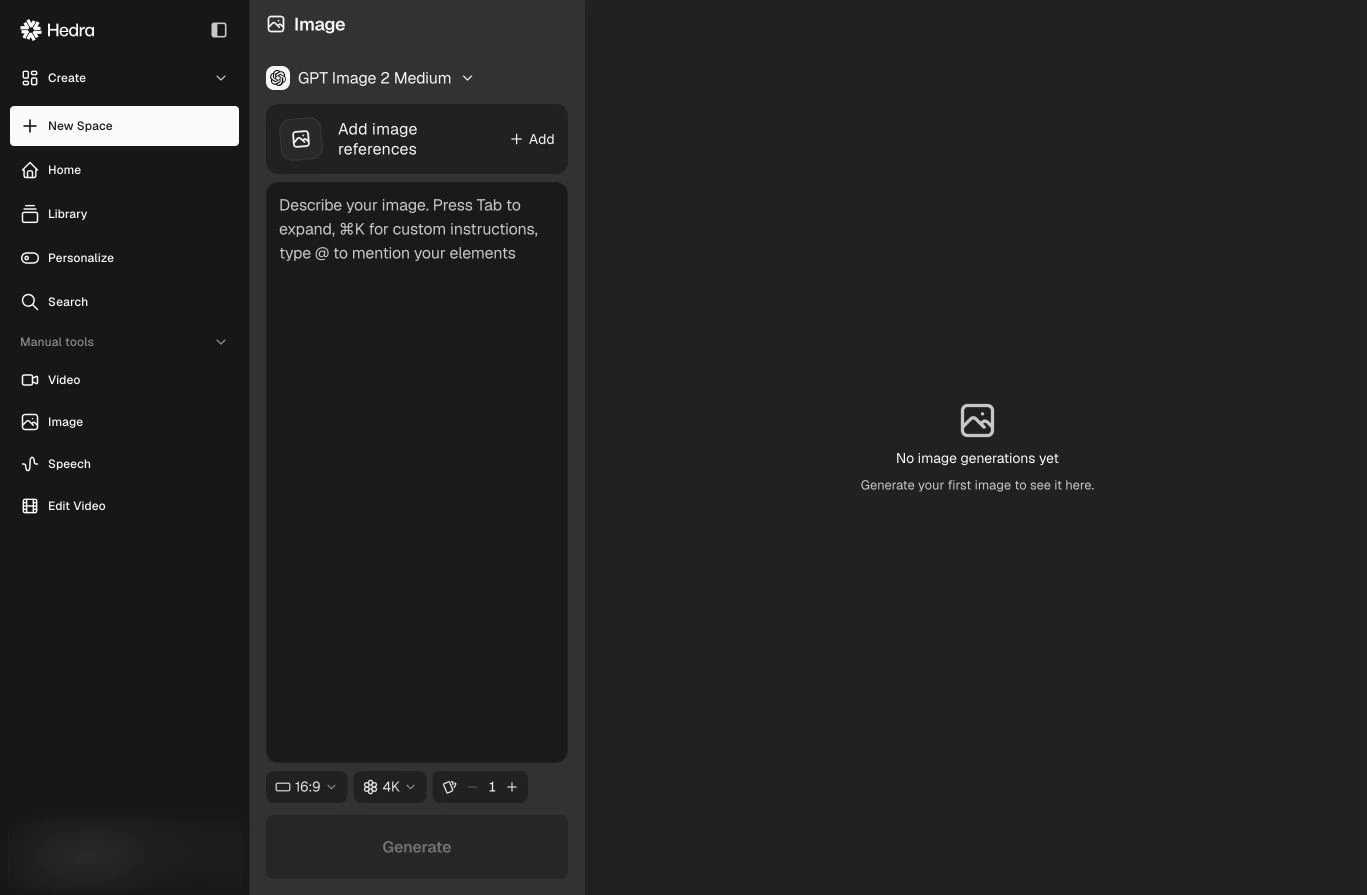Image resolution: width=1367 pixels, height=895 pixels.
Task: Expand the Create menu chevron
Action: tap(221, 78)
